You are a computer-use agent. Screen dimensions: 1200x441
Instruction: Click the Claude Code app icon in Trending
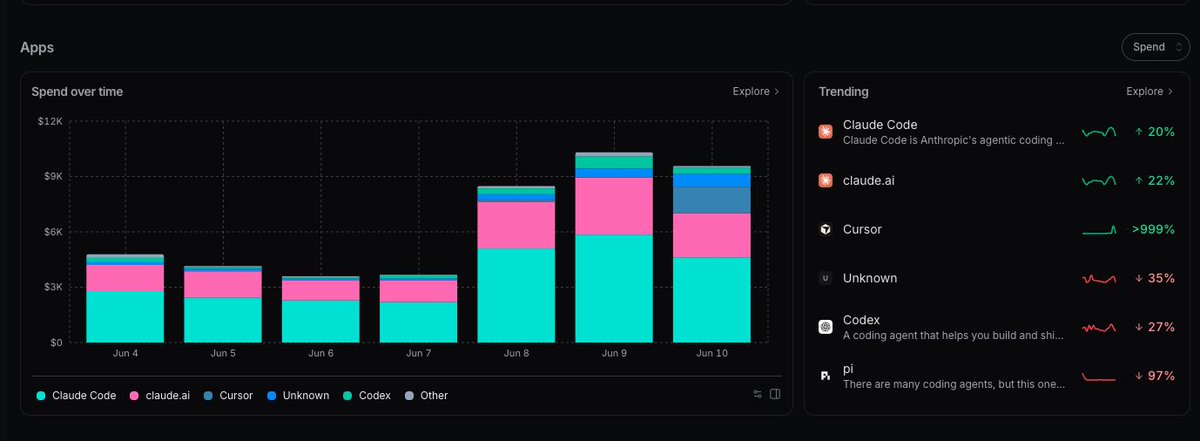[x=825, y=132]
